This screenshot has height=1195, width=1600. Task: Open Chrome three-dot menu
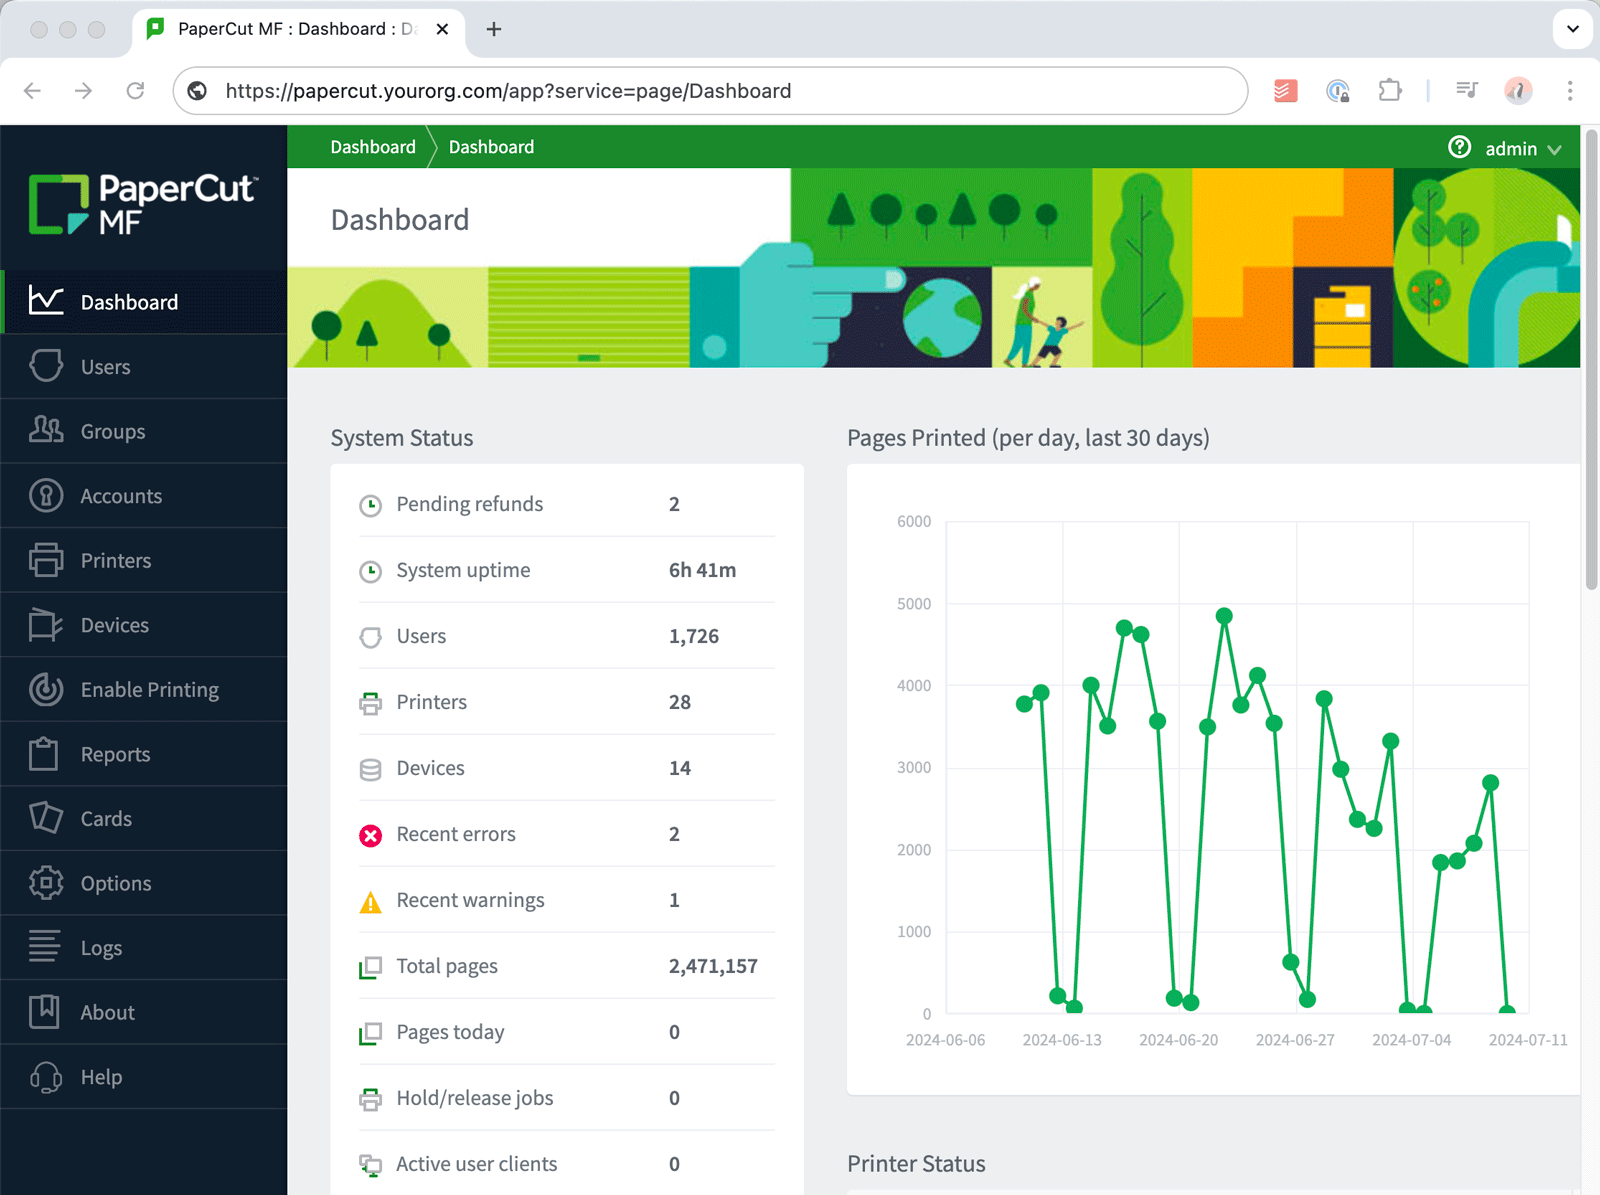coord(1570,91)
